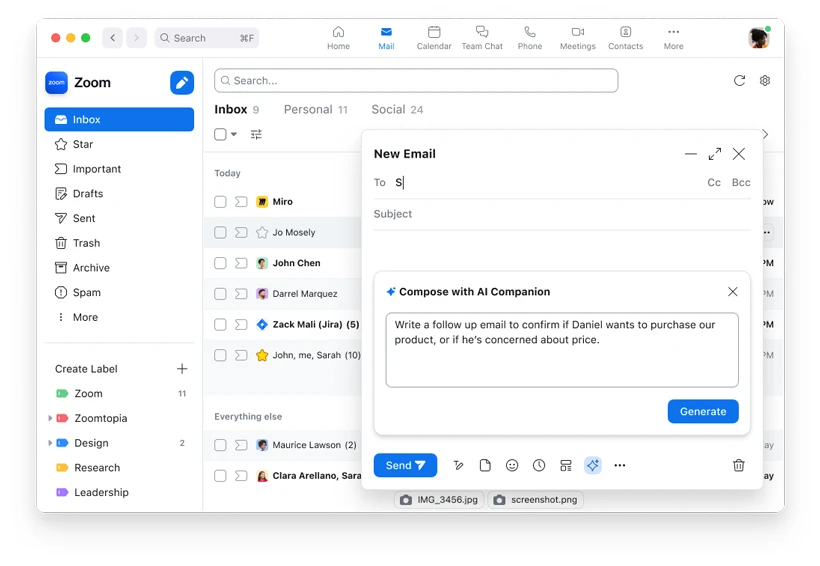Expand the Zoomtopia label

pyautogui.click(x=50, y=418)
